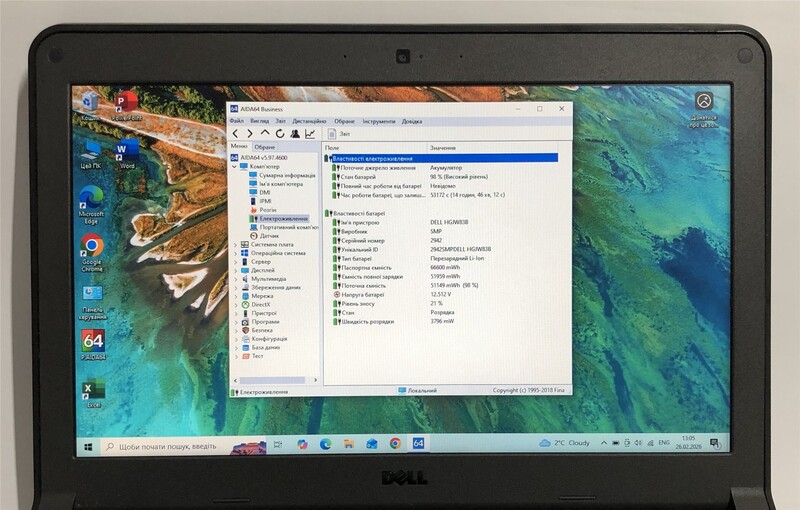This screenshot has width=800, height=510.
Task: Open the Дистанційно menu
Action: tap(309, 121)
